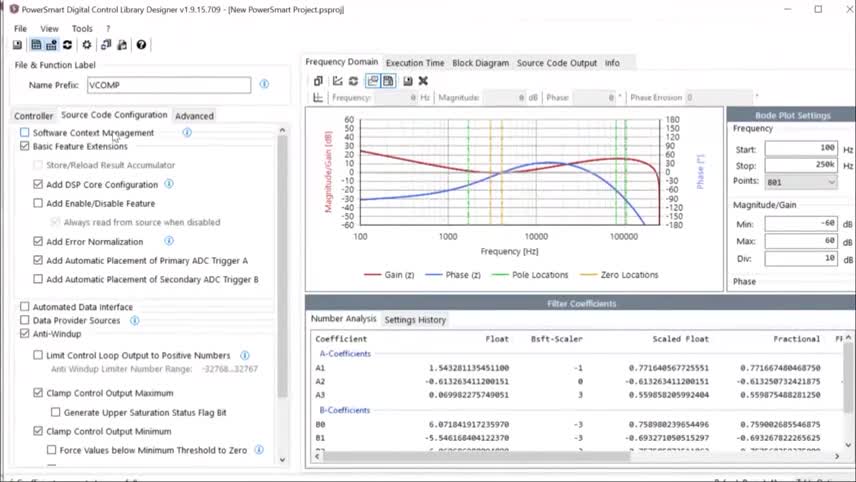Viewport: 856px width, 482px height.
Task: Click the save project toolbar icon
Action: point(17,45)
